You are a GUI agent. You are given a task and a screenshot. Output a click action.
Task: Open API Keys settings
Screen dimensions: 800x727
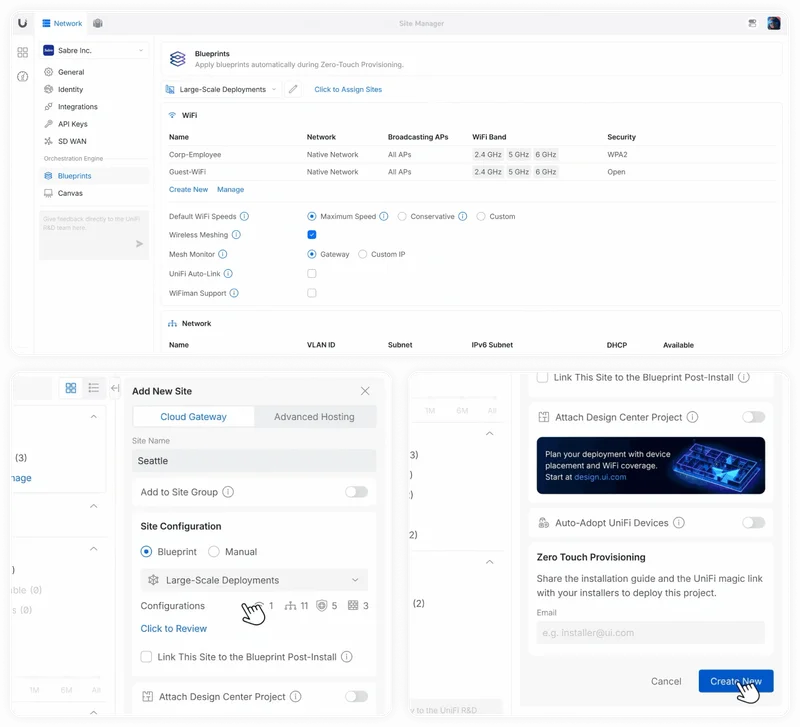[72, 124]
